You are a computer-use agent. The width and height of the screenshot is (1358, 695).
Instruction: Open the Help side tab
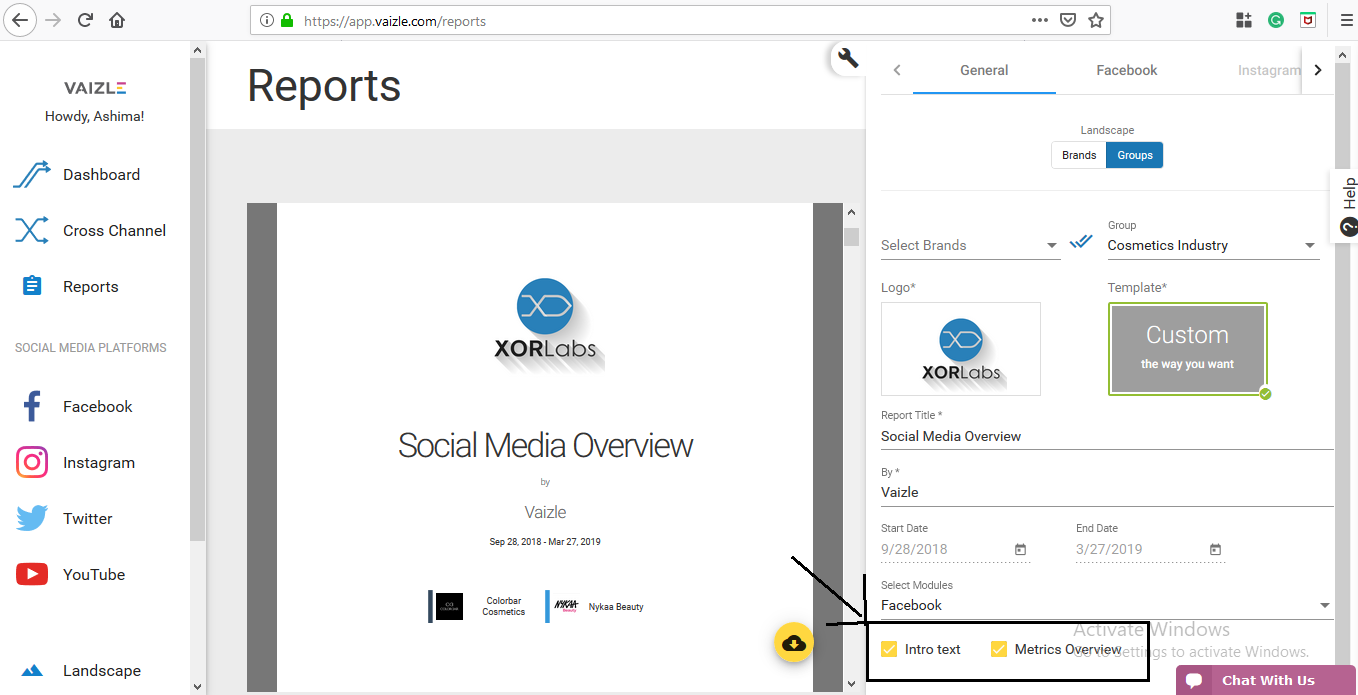coord(1346,206)
